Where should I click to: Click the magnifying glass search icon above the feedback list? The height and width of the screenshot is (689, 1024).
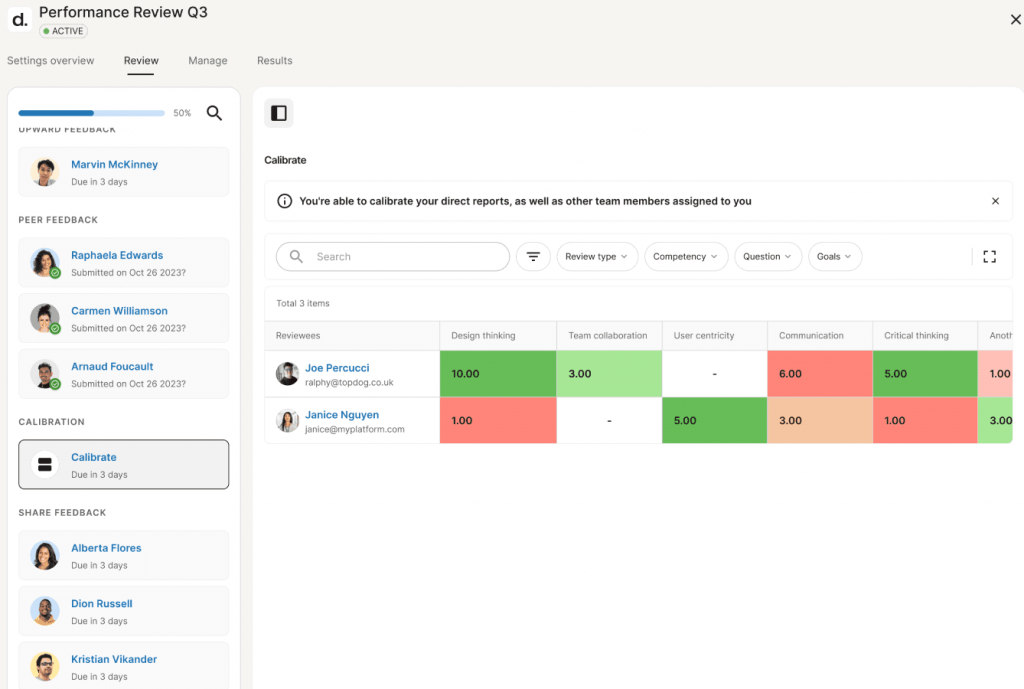[x=214, y=113]
